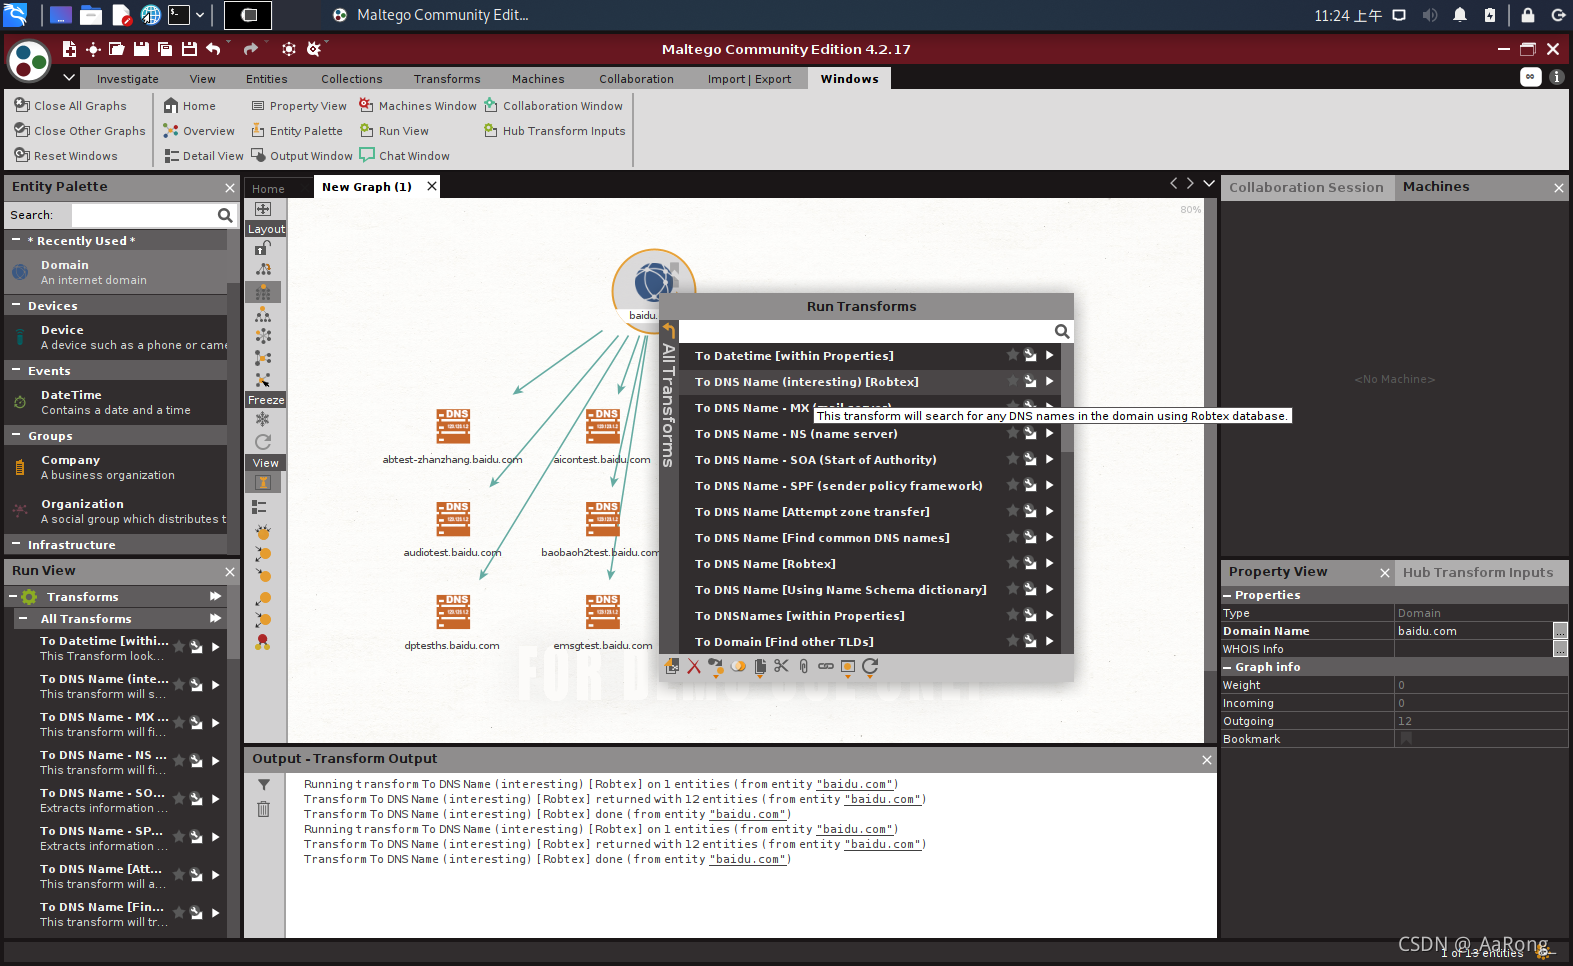Click the layout lock icon under Layout
Screen dimensions: 1573x966
click(x=263, y=247)
